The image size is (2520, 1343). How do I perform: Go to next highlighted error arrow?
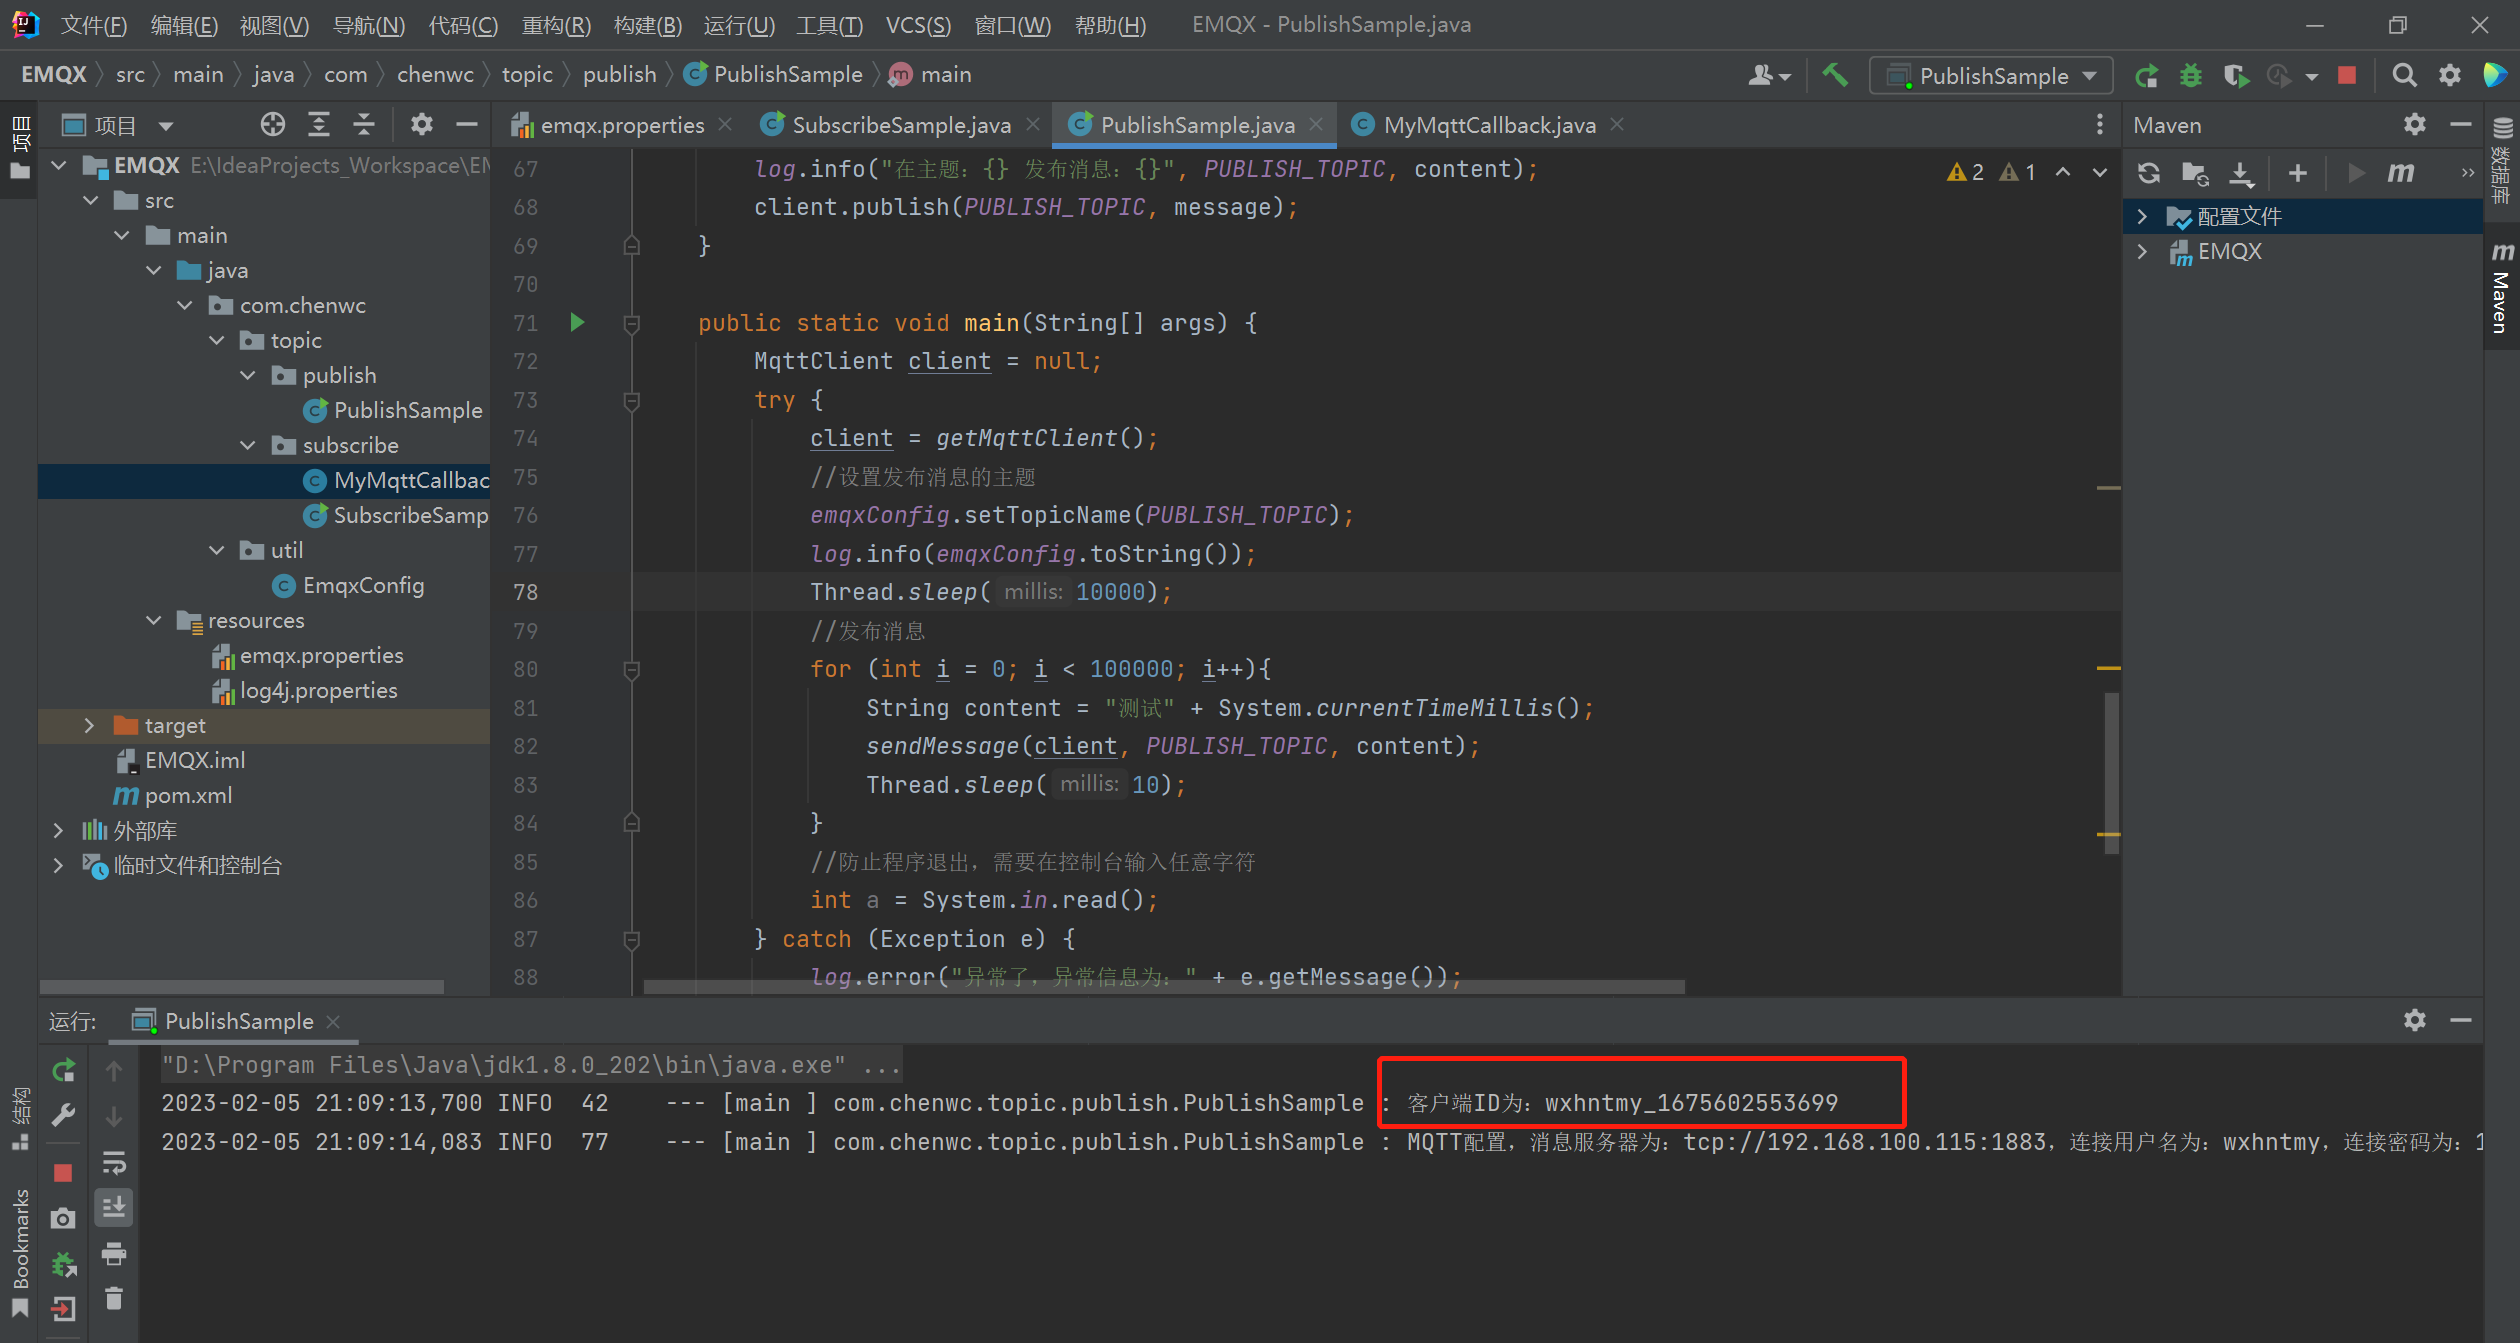[x=2100, y=172]
